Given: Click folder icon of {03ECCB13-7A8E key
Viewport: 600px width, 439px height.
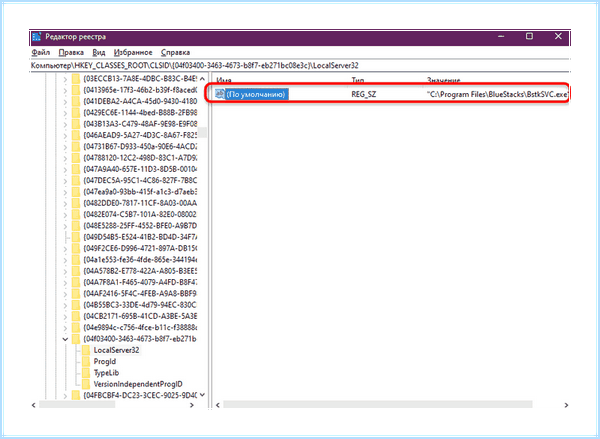Looking at the screenshot, I should point(76,79).
